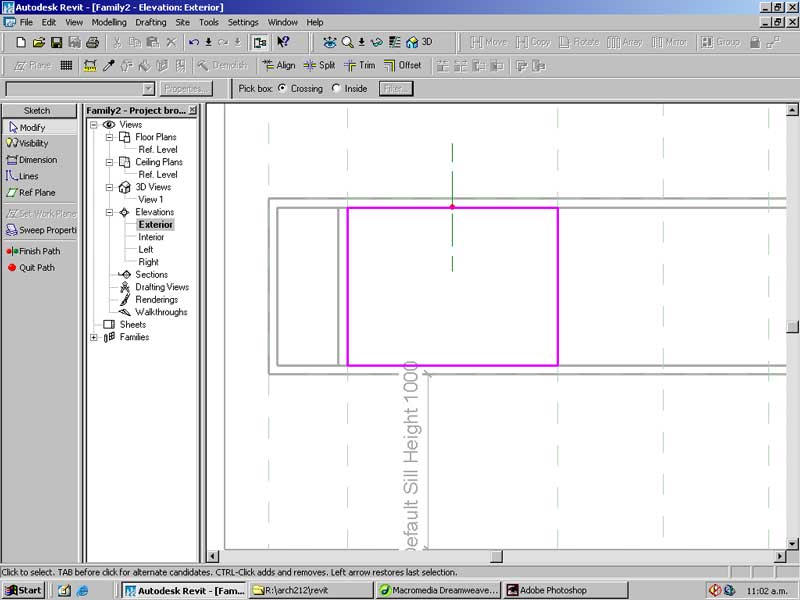Select the Align tool

click(279, 65)
